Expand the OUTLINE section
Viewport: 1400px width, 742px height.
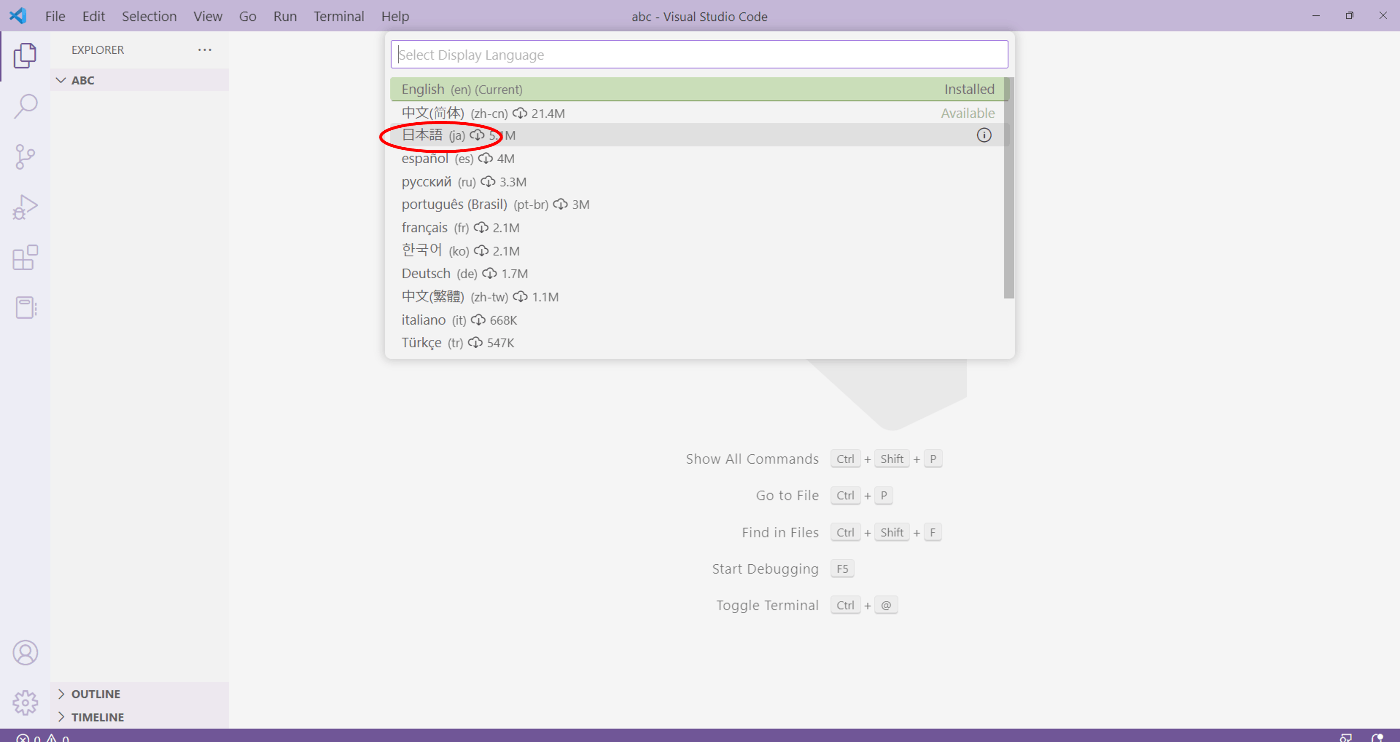pyautogui.click(x=140, y=694)
